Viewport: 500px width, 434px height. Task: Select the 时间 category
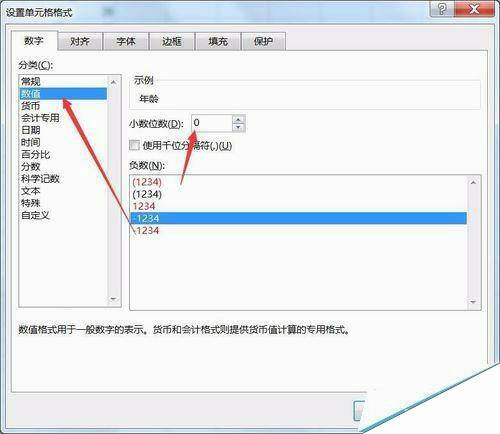63,142
